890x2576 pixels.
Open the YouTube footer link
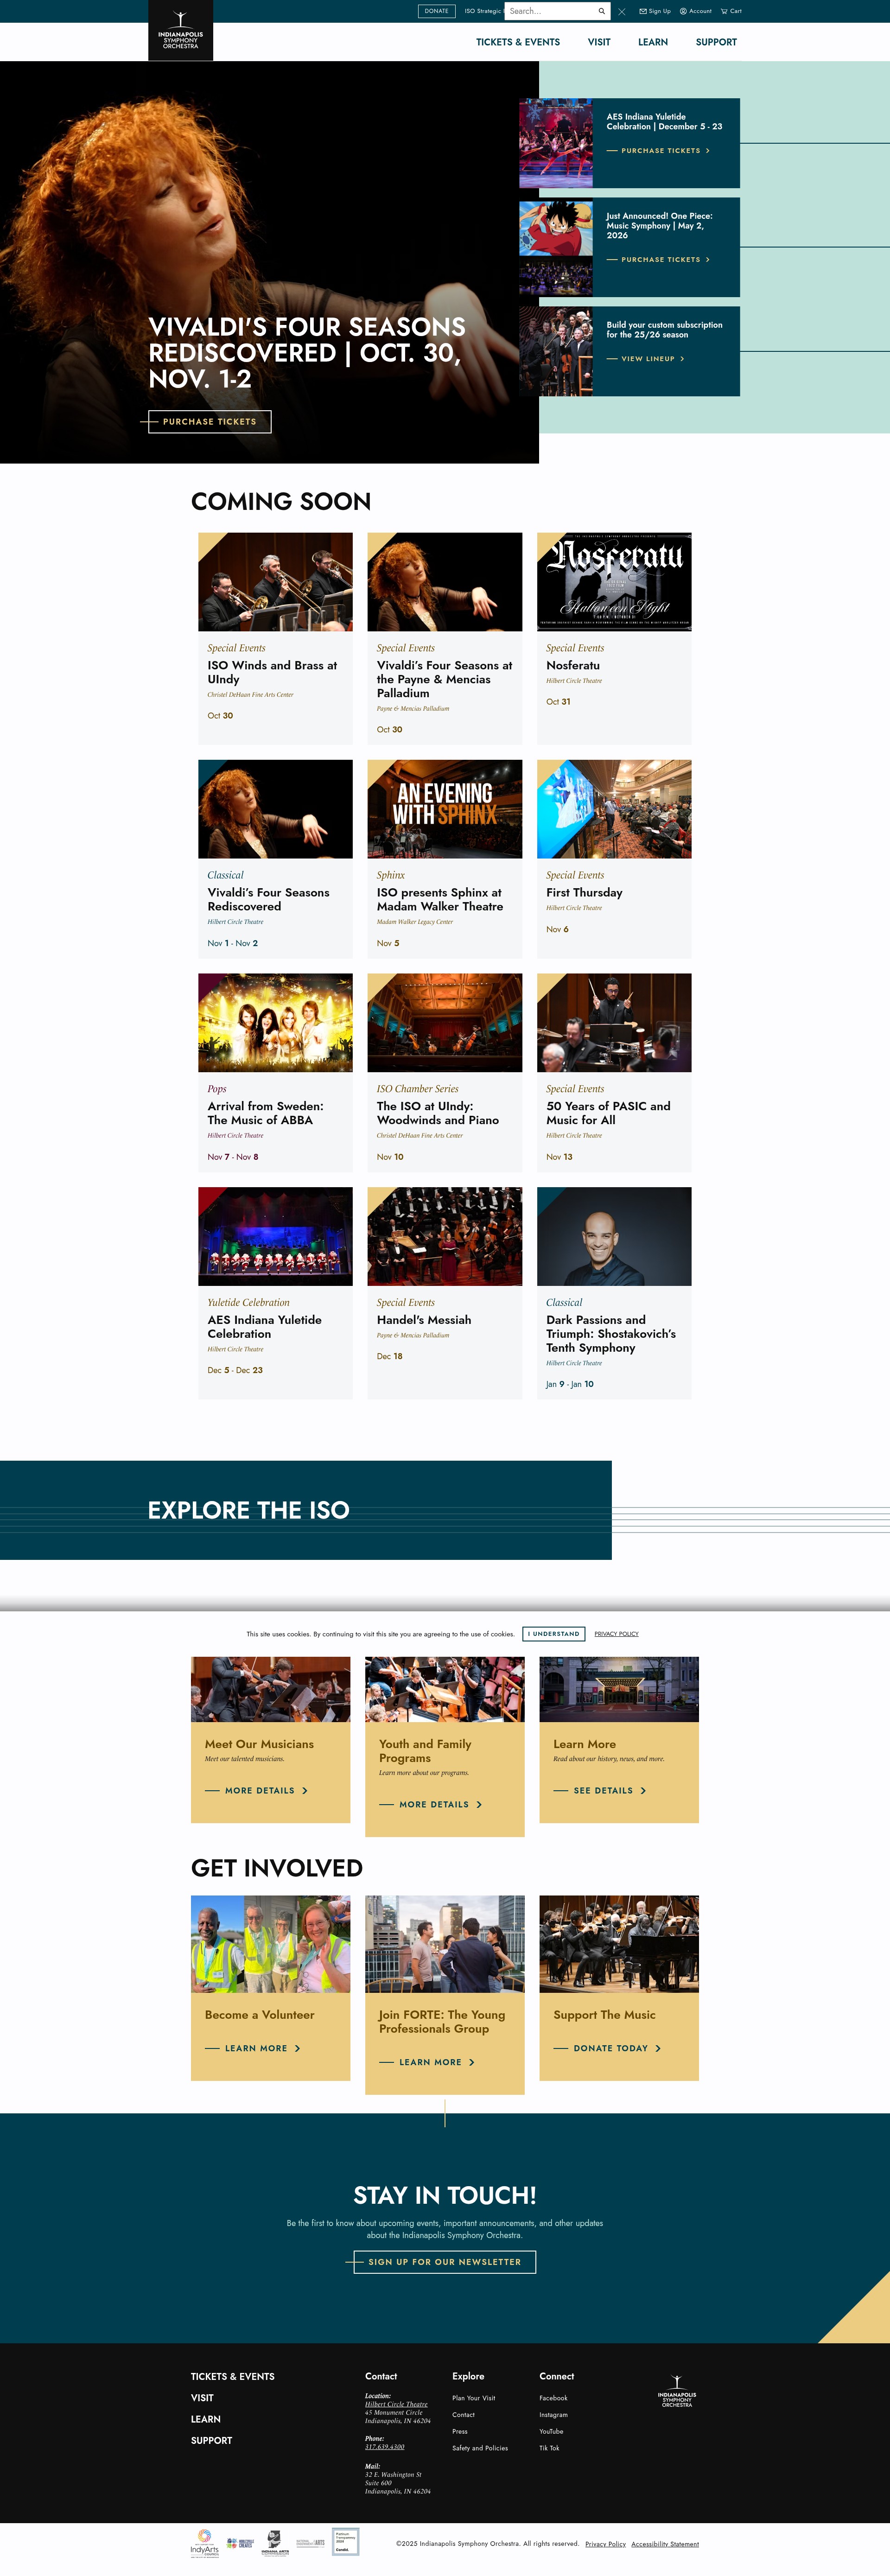[551, 2431]
